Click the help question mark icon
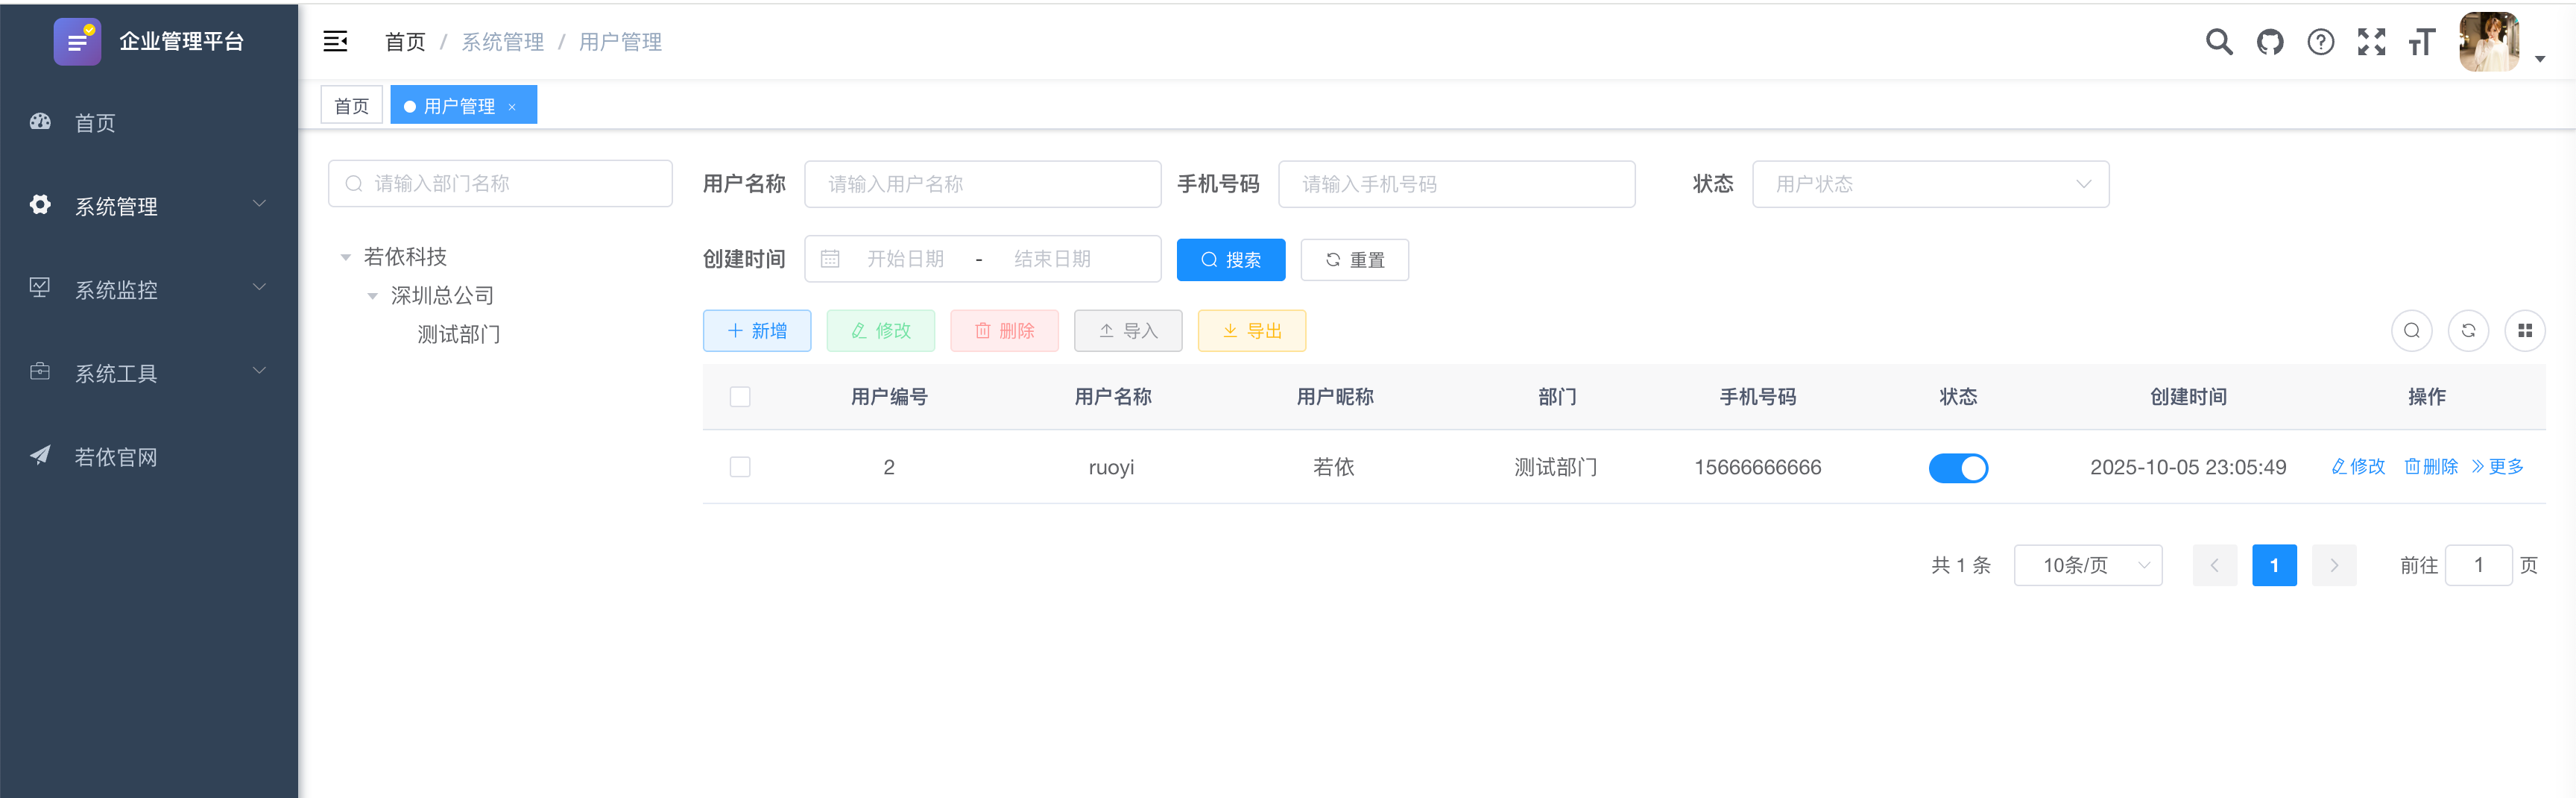The height and width of the screenshot is (798, 2576). pyautogui.click(x=2320, y=42)
